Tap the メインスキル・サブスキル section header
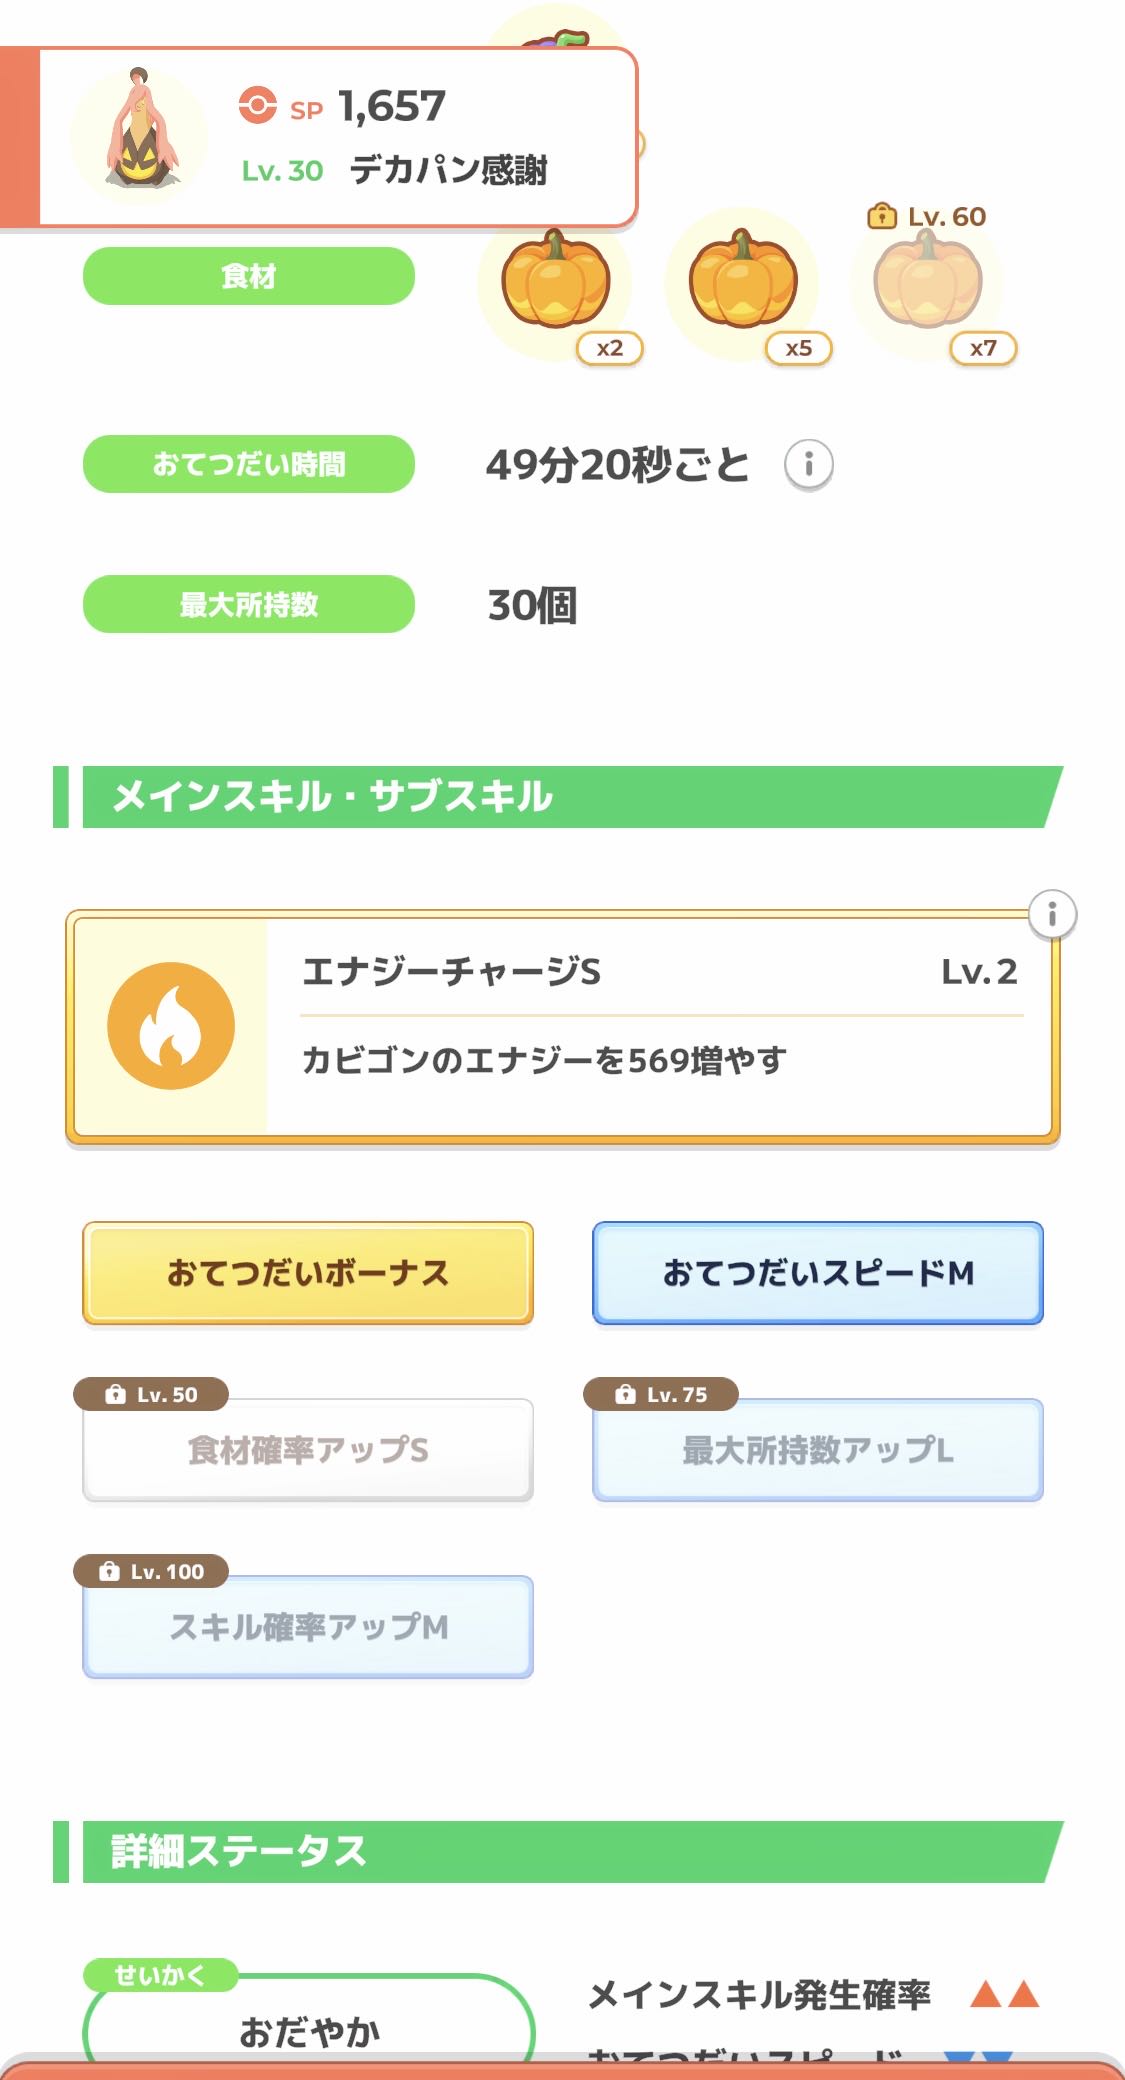The height and width of the screenshot is (2080, 1125). point(560,797)
